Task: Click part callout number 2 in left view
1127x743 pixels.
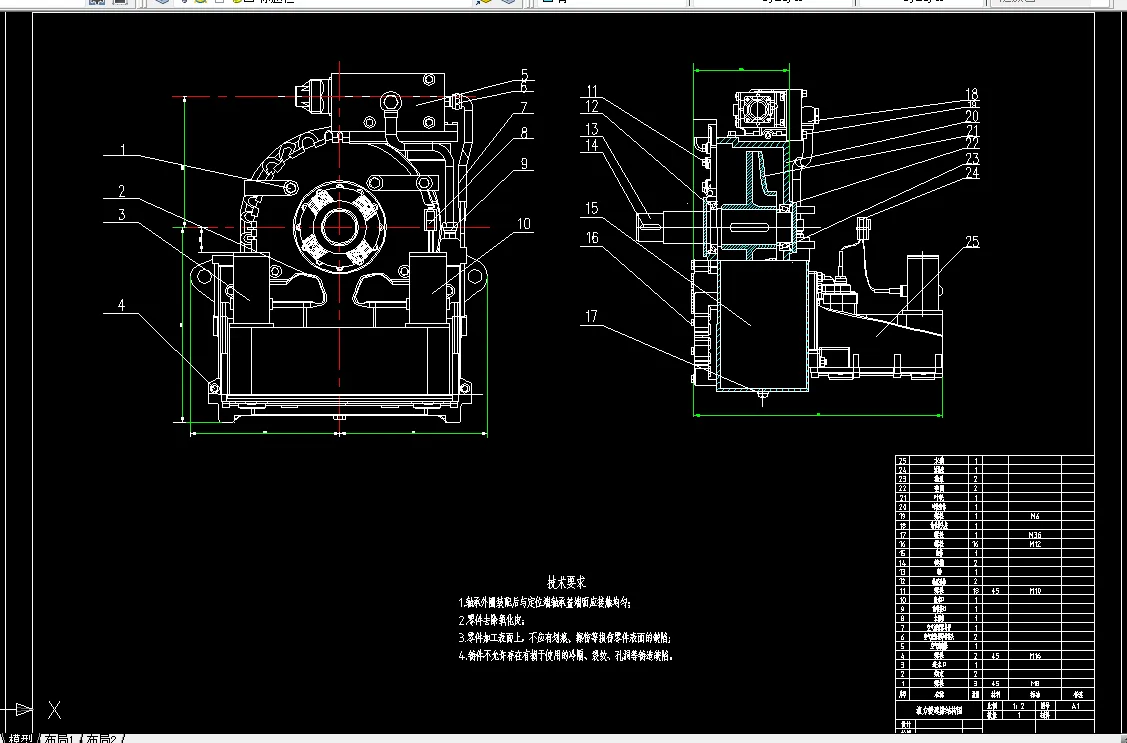Action: (x=121, y=190)
